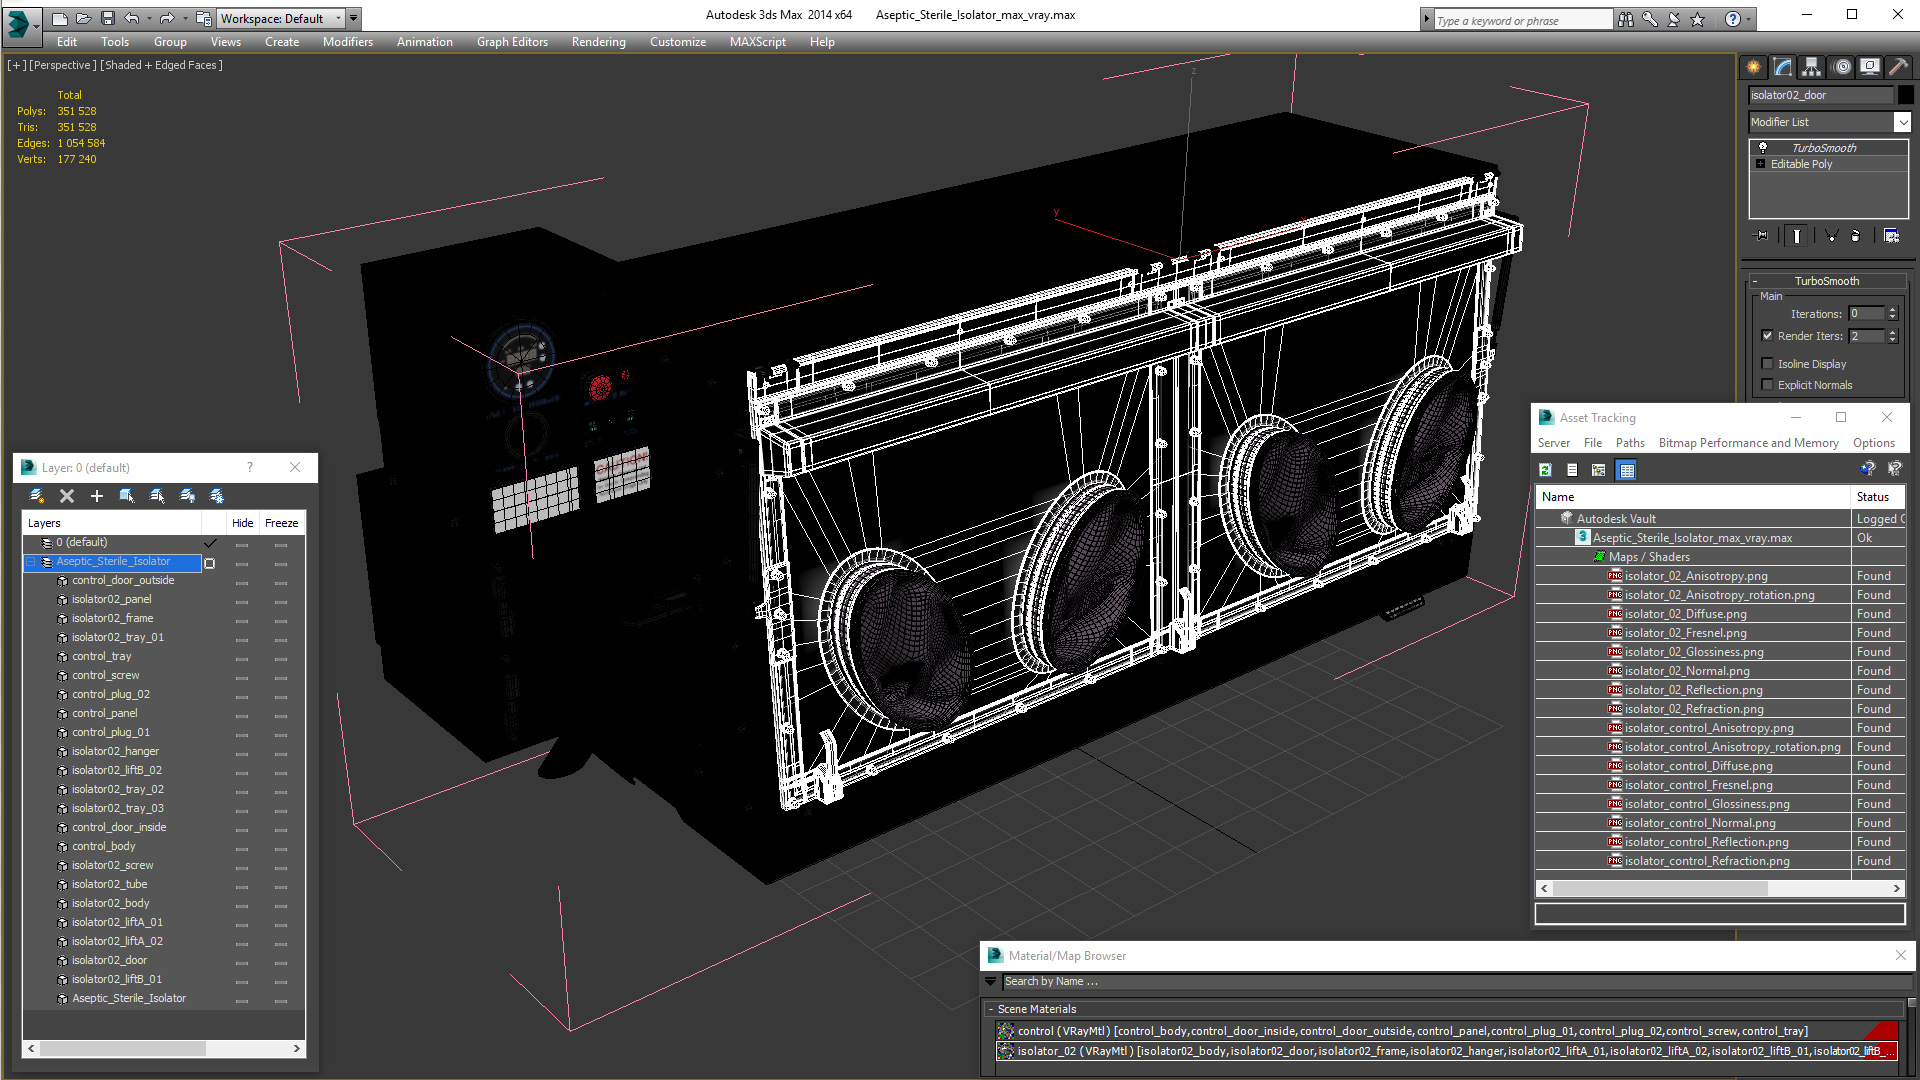Open Material Browser options arrow
This screenshot has height=1080, width=1920.
(x=991, y=982)
